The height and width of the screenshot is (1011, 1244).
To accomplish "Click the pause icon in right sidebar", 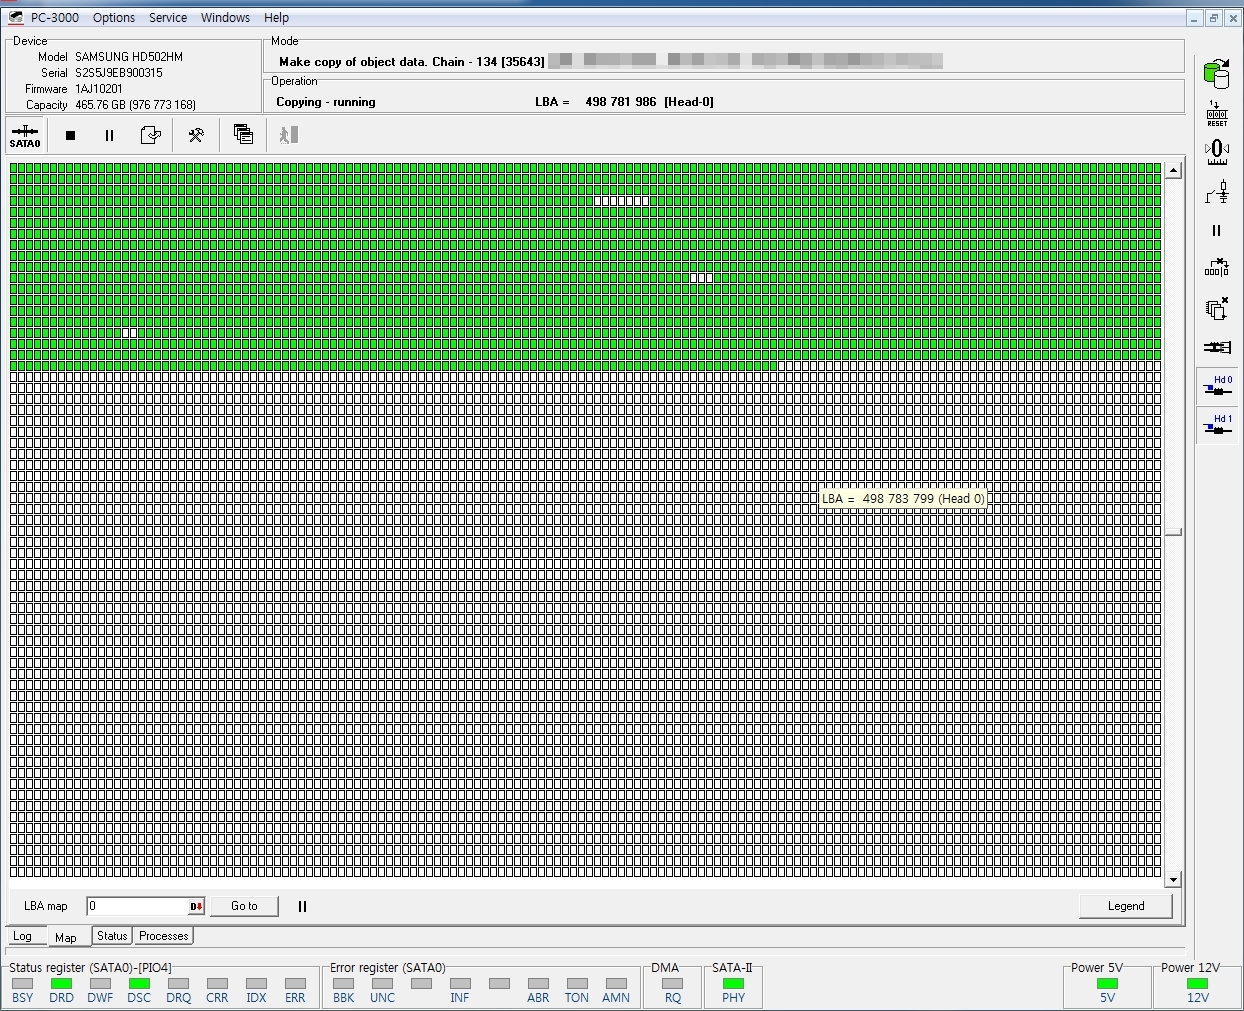I will 1217,230.
